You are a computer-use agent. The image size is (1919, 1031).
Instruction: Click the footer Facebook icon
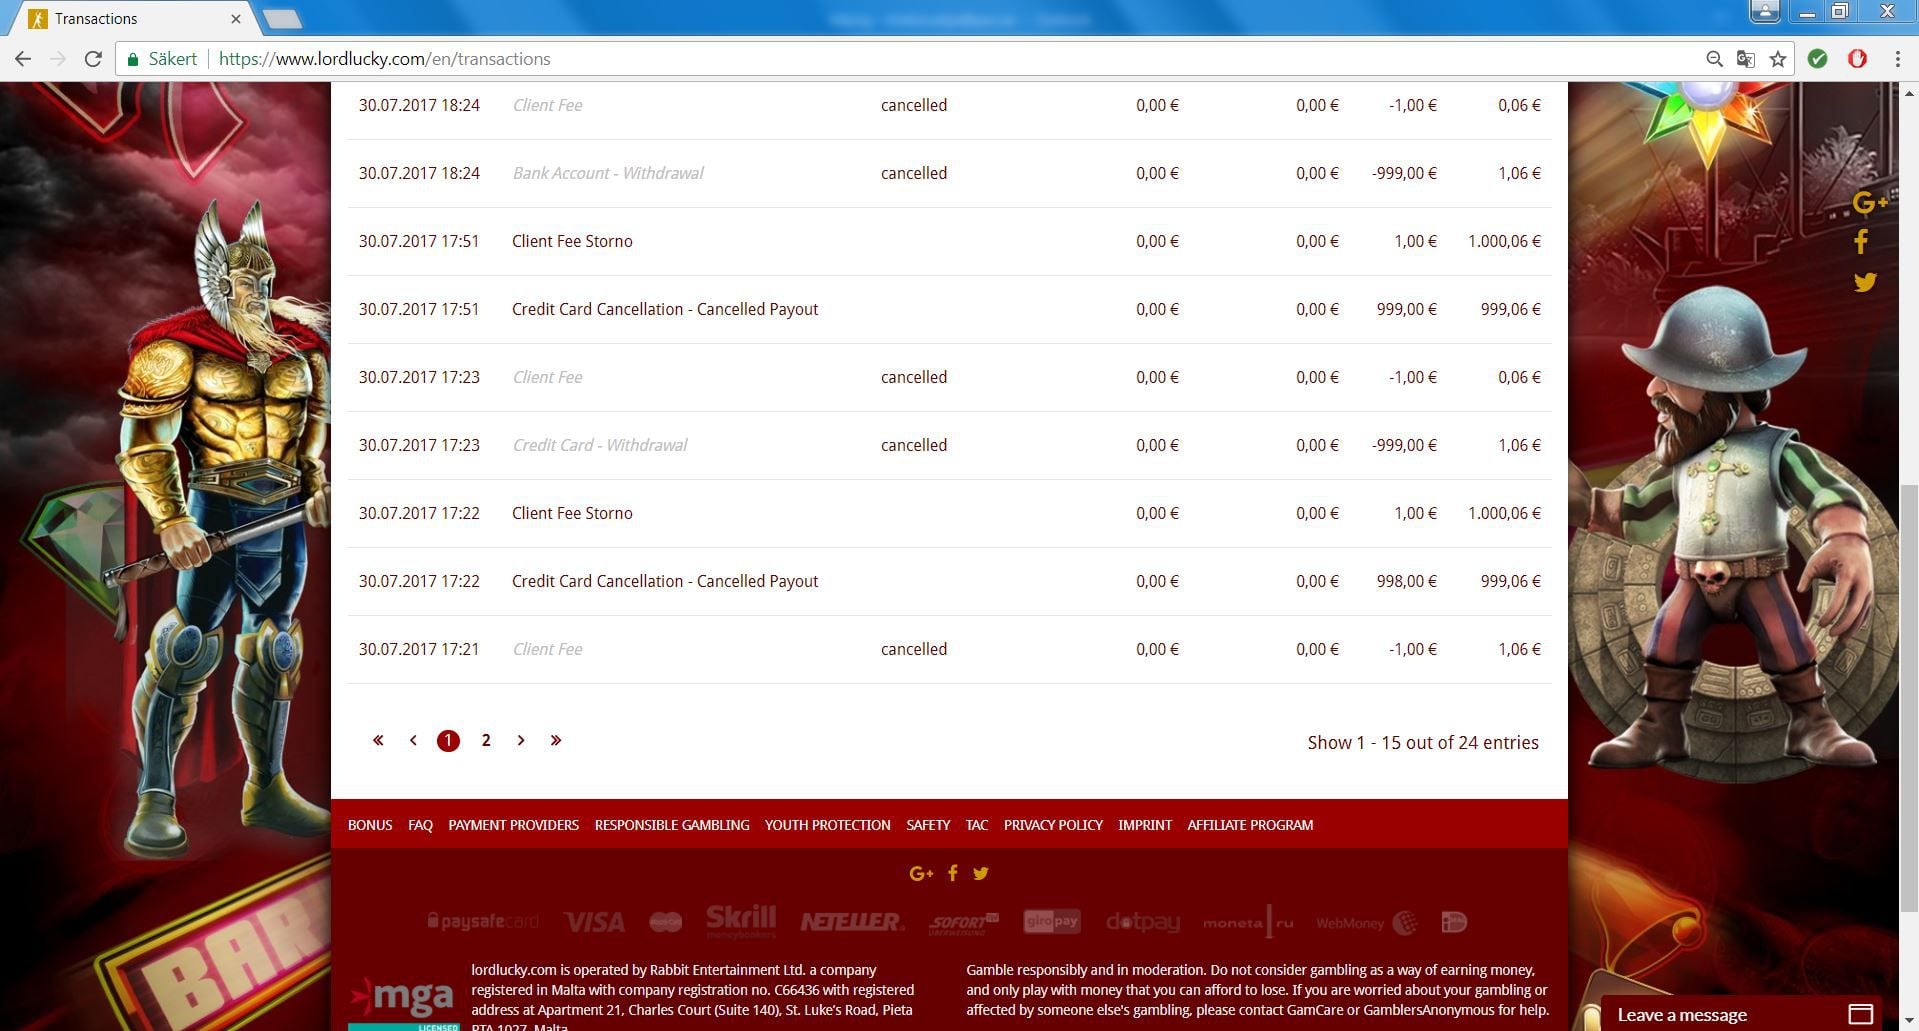952,873
